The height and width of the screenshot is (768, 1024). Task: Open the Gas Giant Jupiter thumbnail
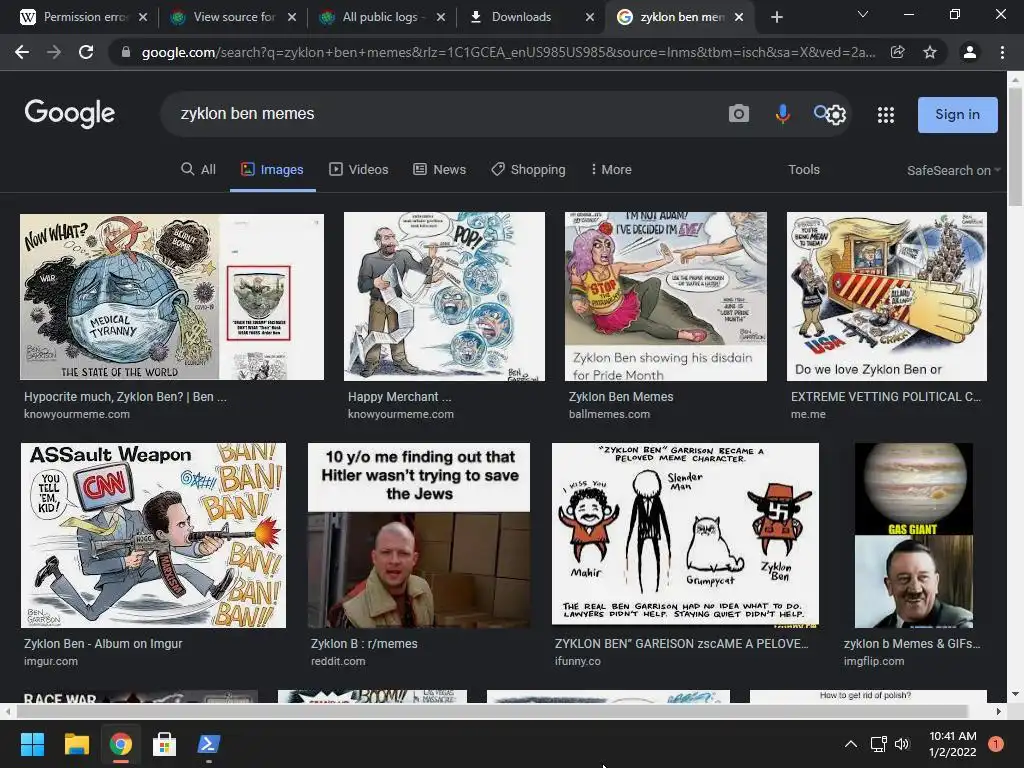pos(914,536)
